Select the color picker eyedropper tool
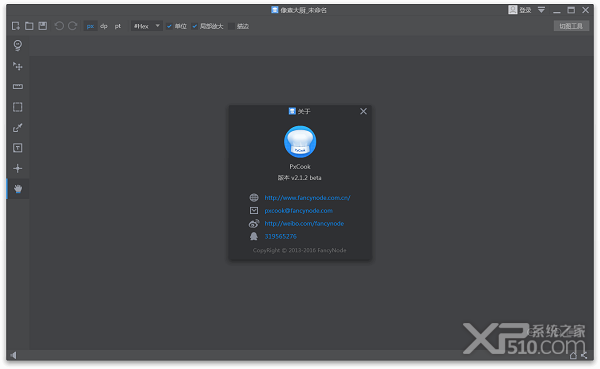Image resolution: width=600 pixels, height=369 pixels. [18, 127]
